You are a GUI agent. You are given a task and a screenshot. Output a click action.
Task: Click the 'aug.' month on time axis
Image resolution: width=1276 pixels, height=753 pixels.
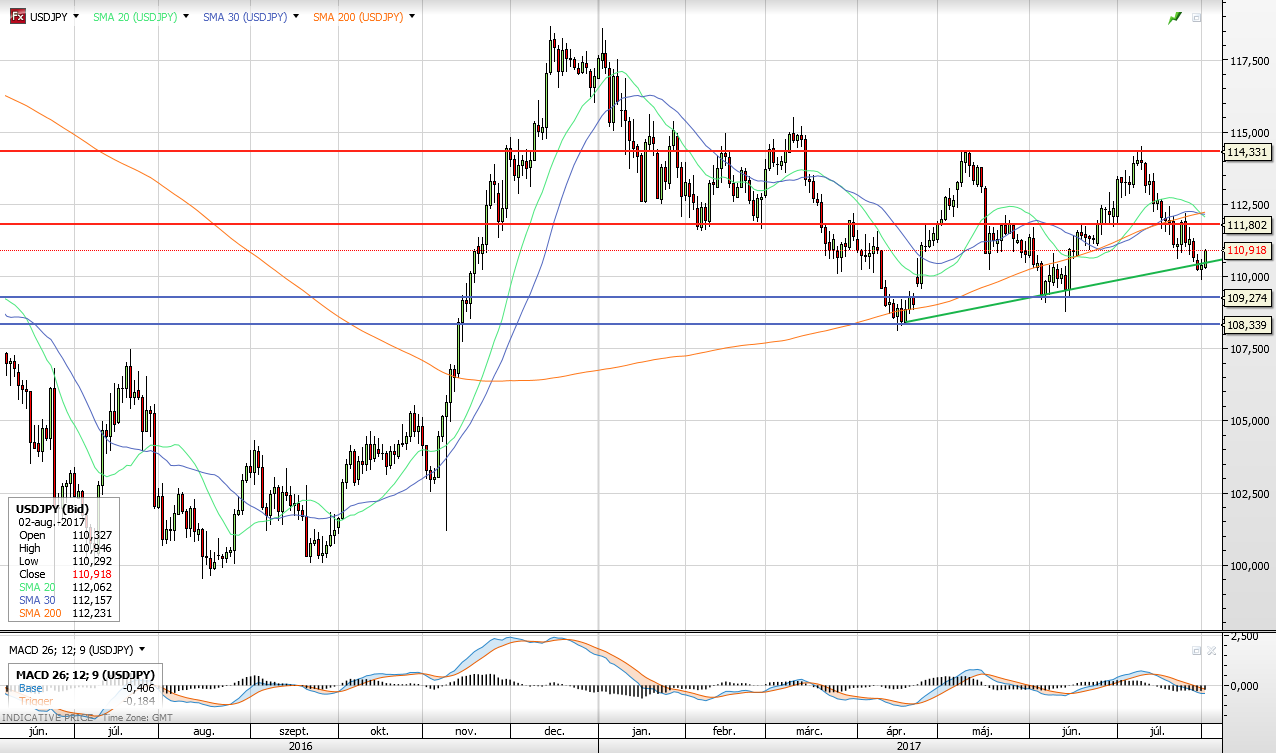pyautogui.click(x=204, y=731)
